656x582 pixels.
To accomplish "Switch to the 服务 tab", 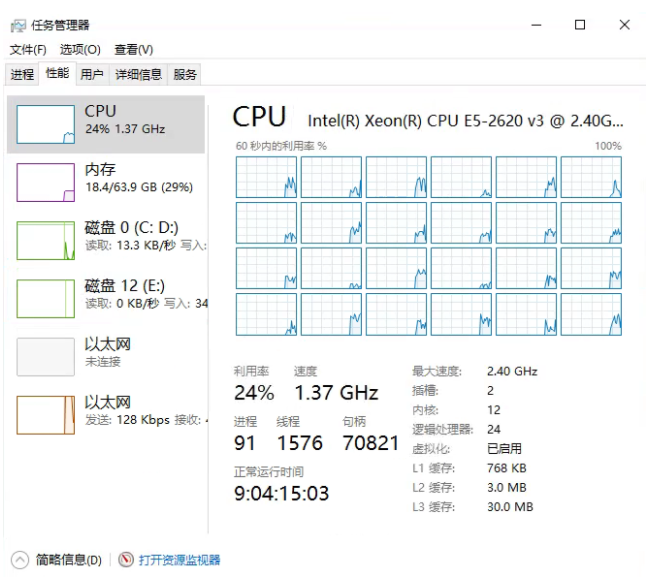I will coord(185,74).
